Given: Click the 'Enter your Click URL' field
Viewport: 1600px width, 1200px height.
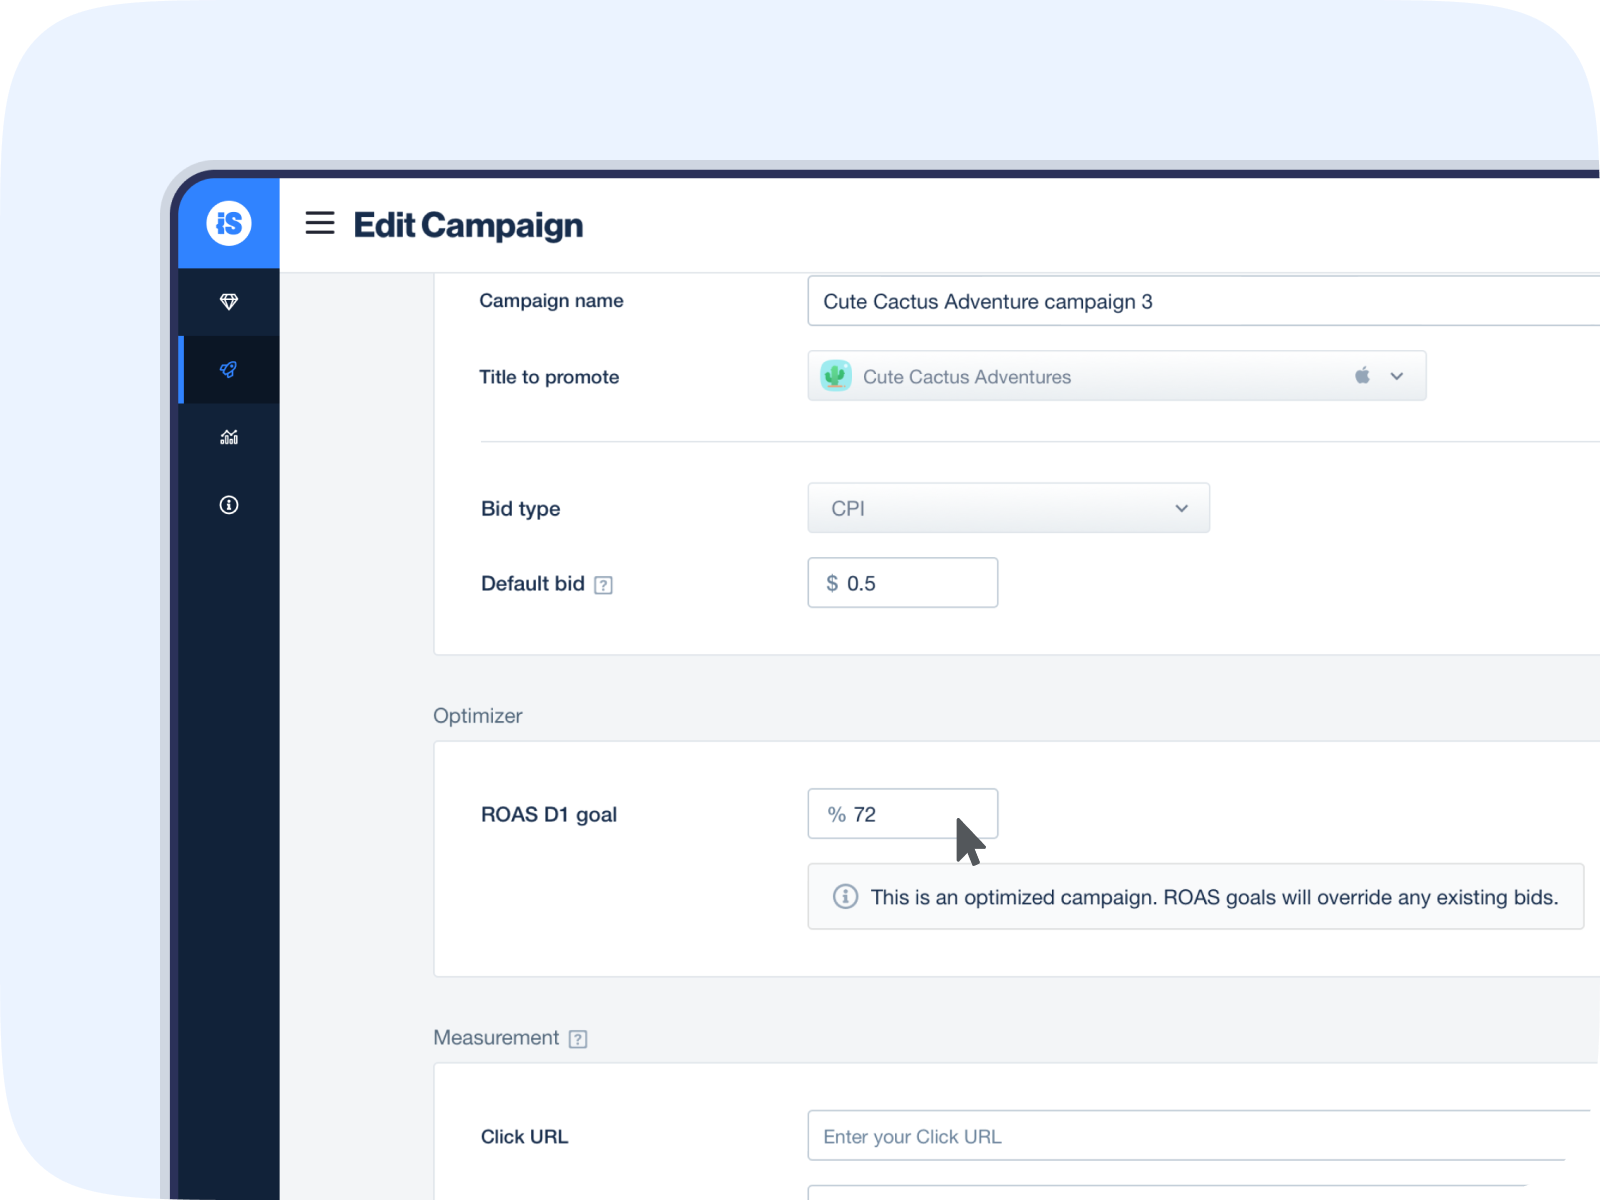Looking at the screenshot, I should (1200, 1136).
